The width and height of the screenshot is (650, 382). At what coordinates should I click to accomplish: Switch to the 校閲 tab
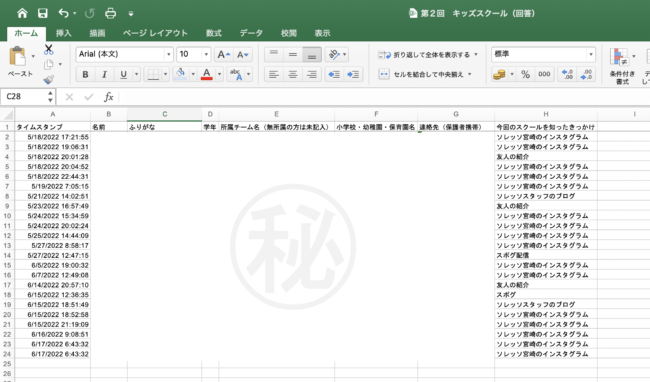pos(289,33)
